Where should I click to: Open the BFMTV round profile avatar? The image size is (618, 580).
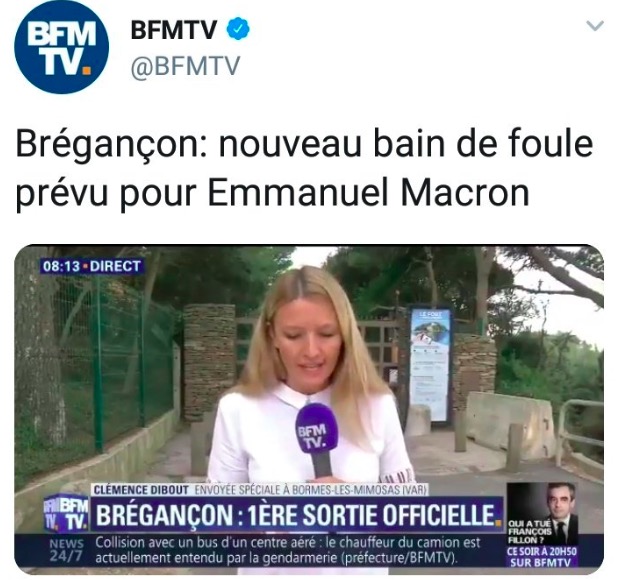(61, 46)
